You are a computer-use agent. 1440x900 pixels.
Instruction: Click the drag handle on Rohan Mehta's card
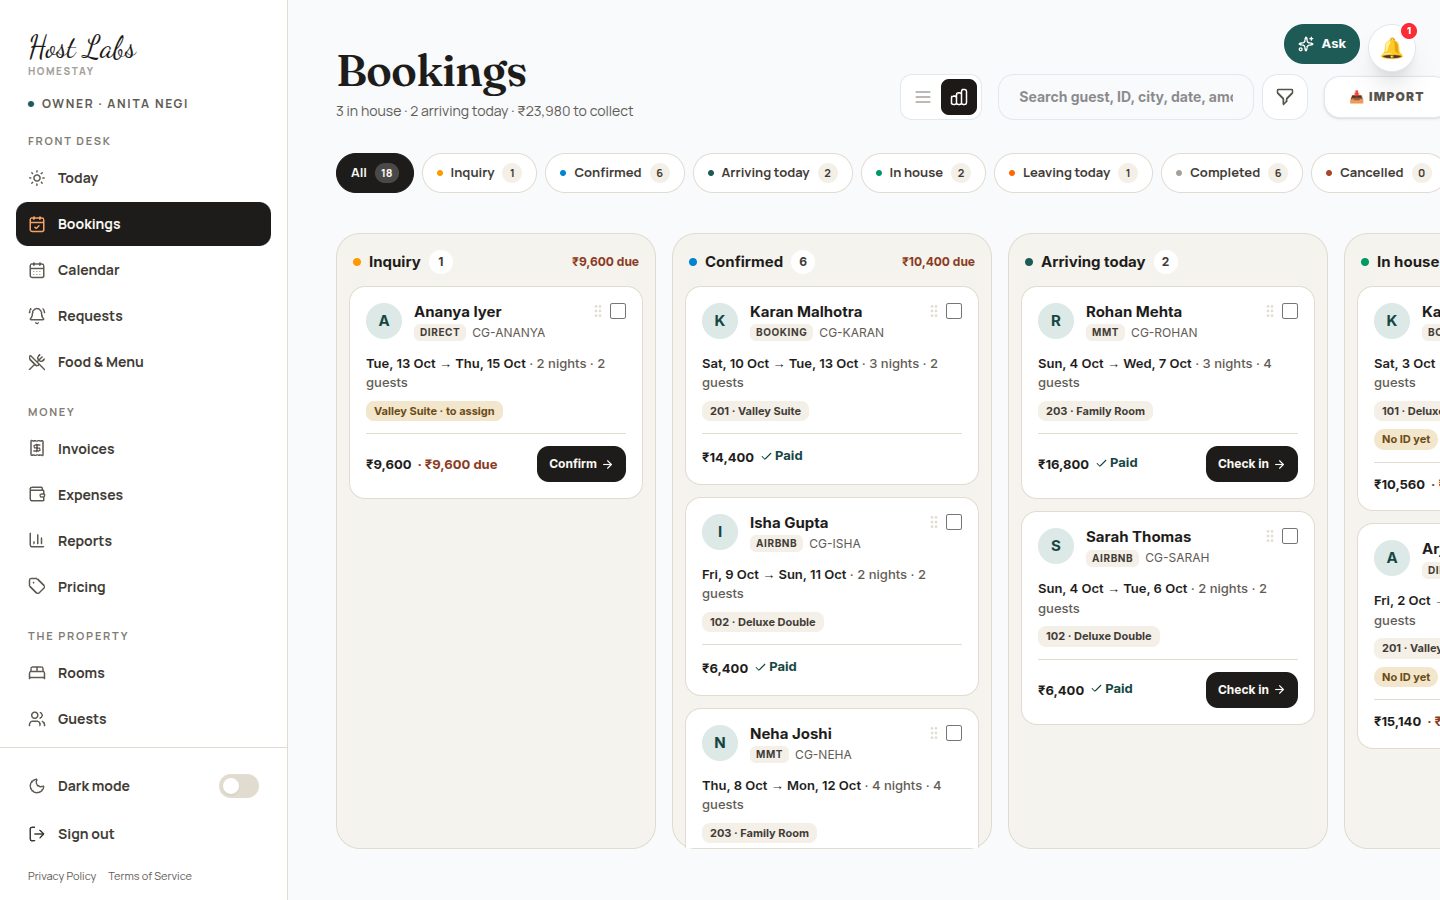click(1270, 311)
